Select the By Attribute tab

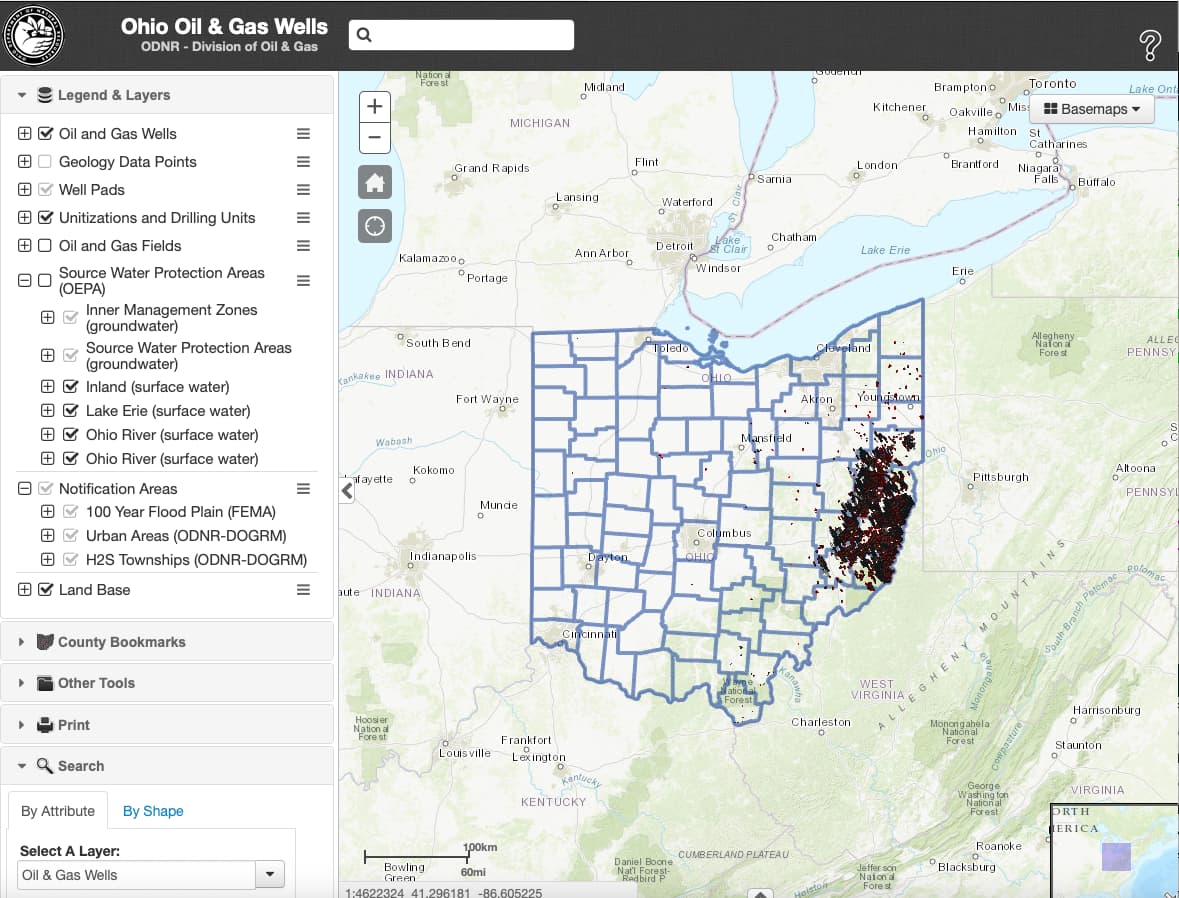point(58,811)
